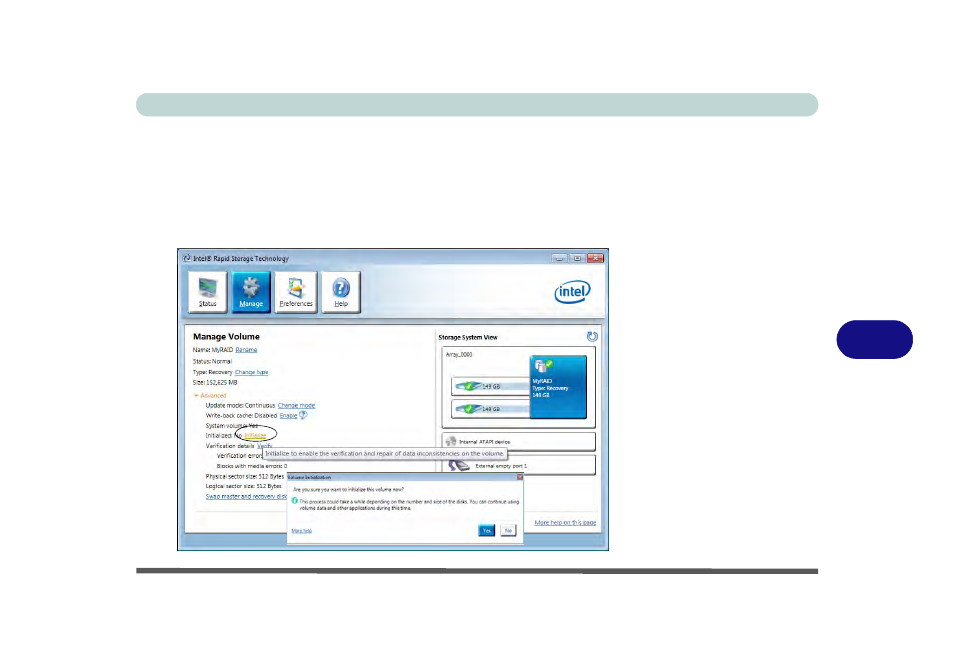Viewport: 954px width, 672px height.
Task: Select the Manage tab
Action: click(251, 292)
